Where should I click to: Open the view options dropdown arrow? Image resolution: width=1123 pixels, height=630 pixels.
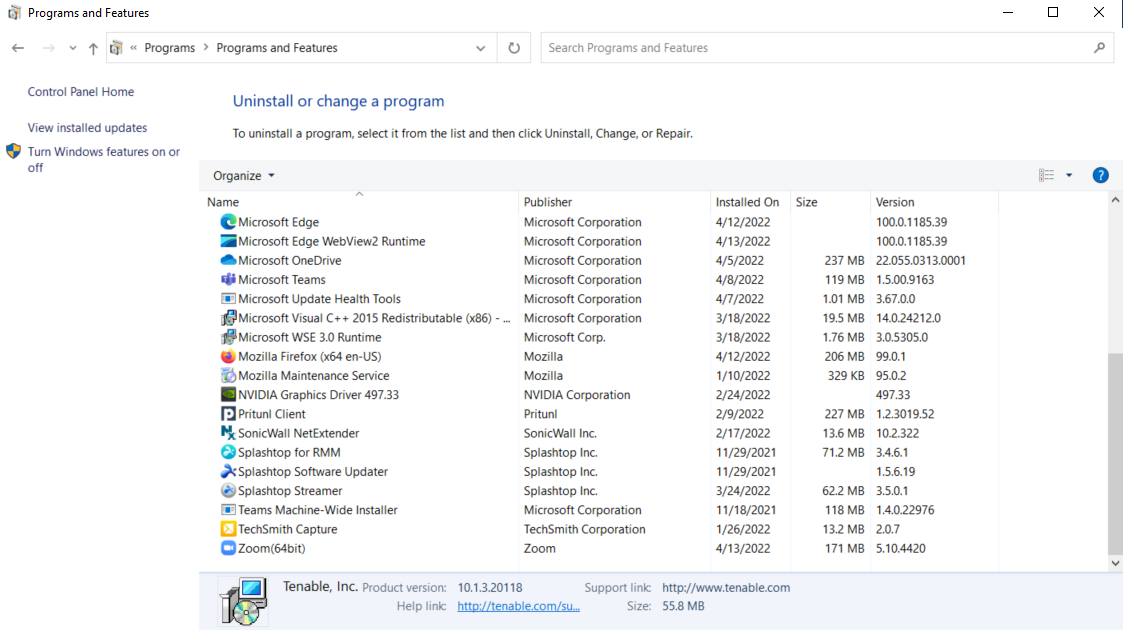coord(1069,175)
